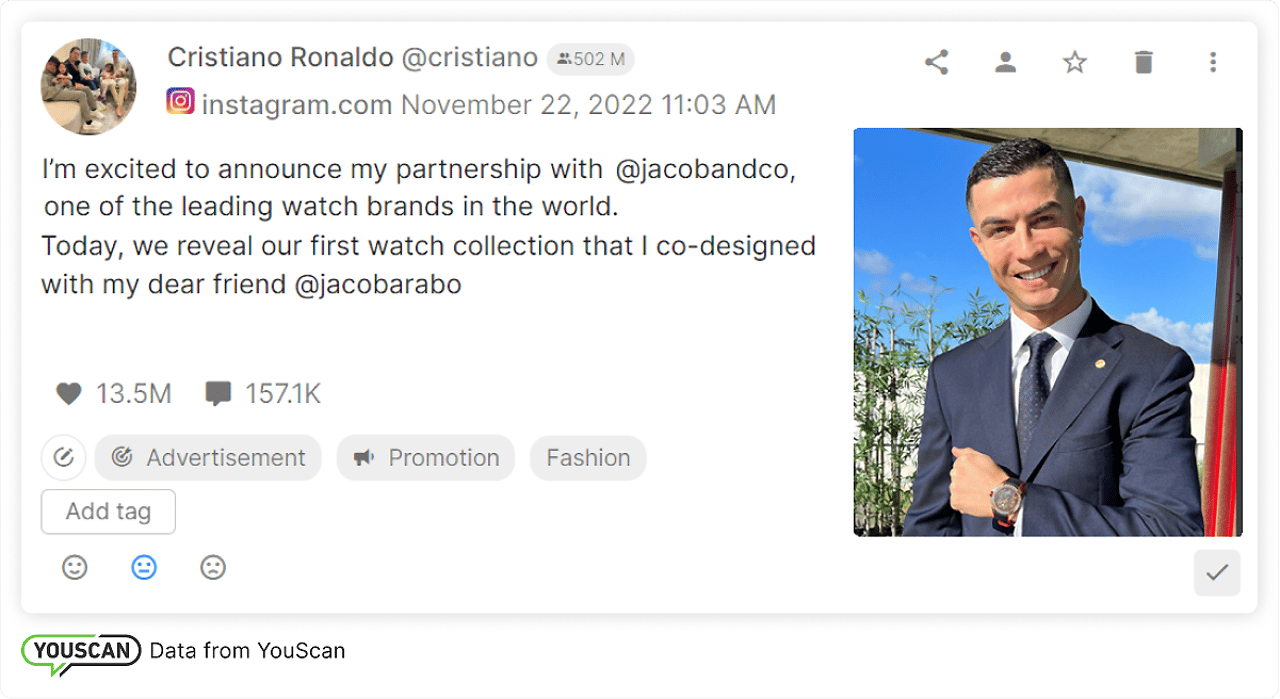The height and width of the screenshot is (699, 1280).
Task: Share the mention using the share icon
Action: (x=936, y=60)
